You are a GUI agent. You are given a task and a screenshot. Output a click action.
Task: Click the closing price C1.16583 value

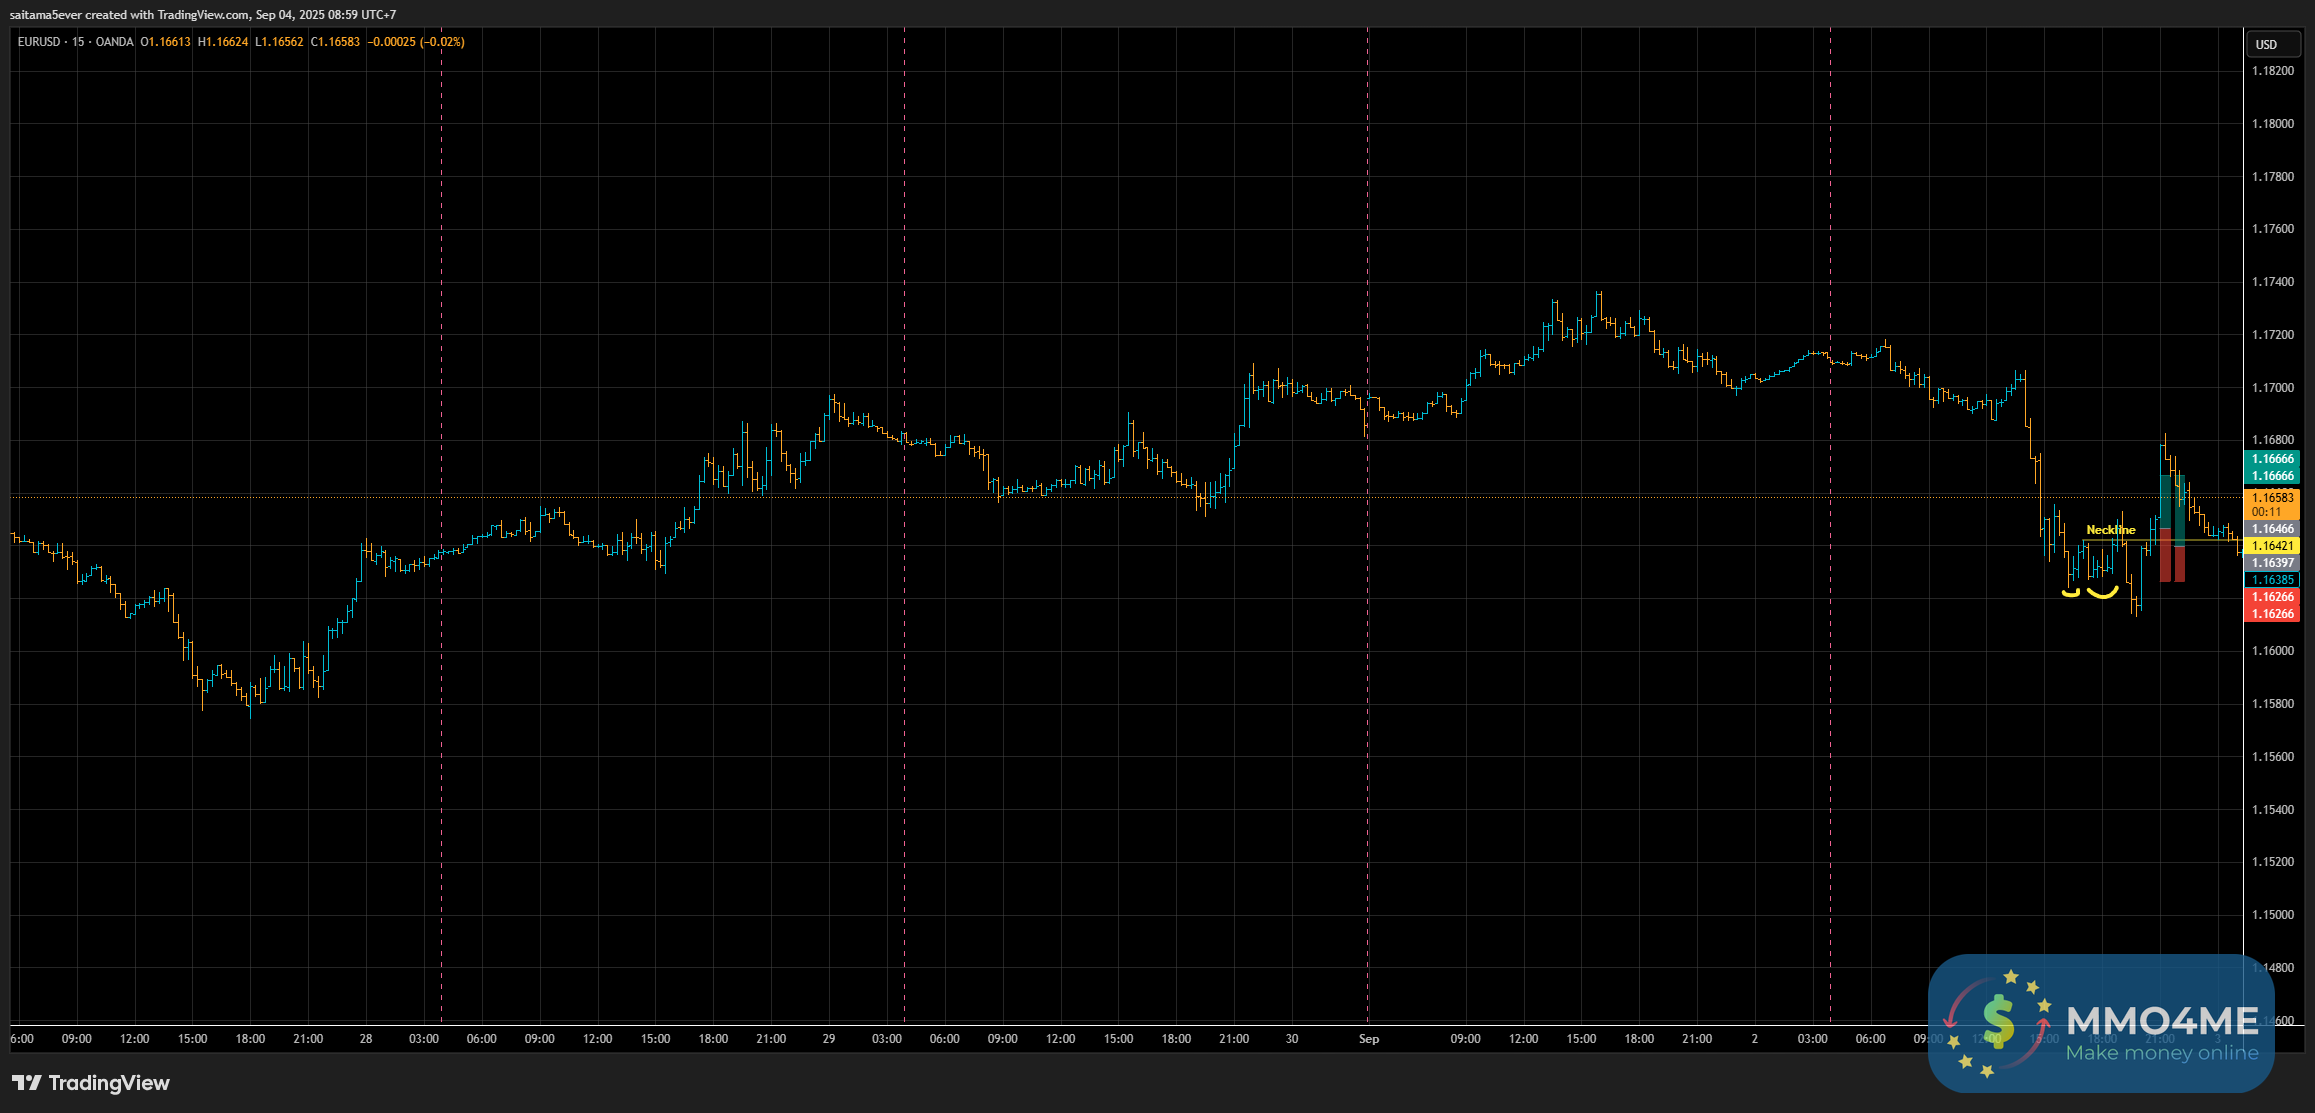point(335,42)
